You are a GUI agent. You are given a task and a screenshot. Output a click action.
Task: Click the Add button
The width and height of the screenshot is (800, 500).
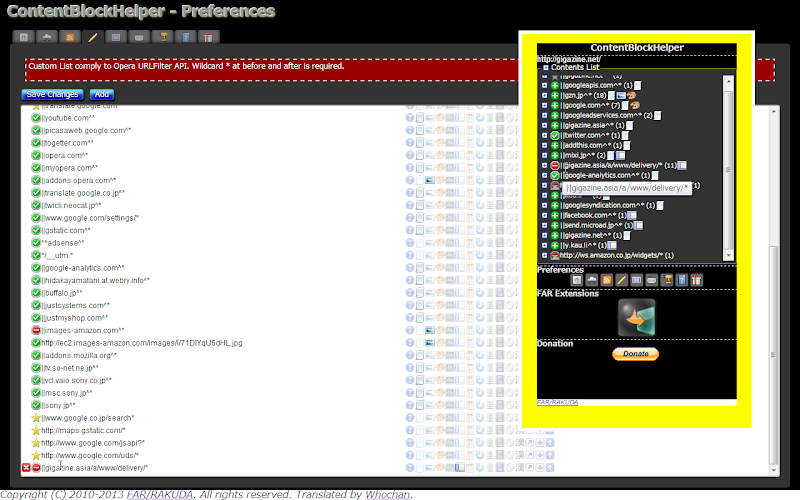click(102, 94)
